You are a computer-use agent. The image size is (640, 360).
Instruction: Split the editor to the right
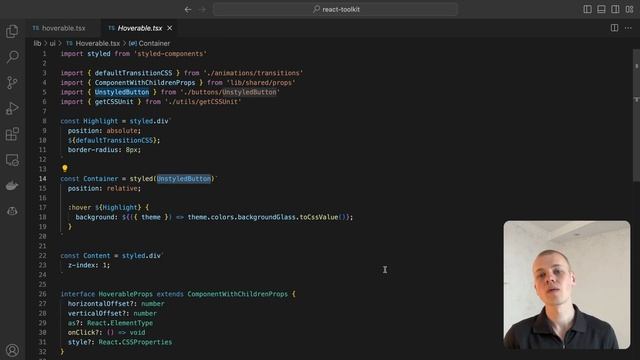614,28
